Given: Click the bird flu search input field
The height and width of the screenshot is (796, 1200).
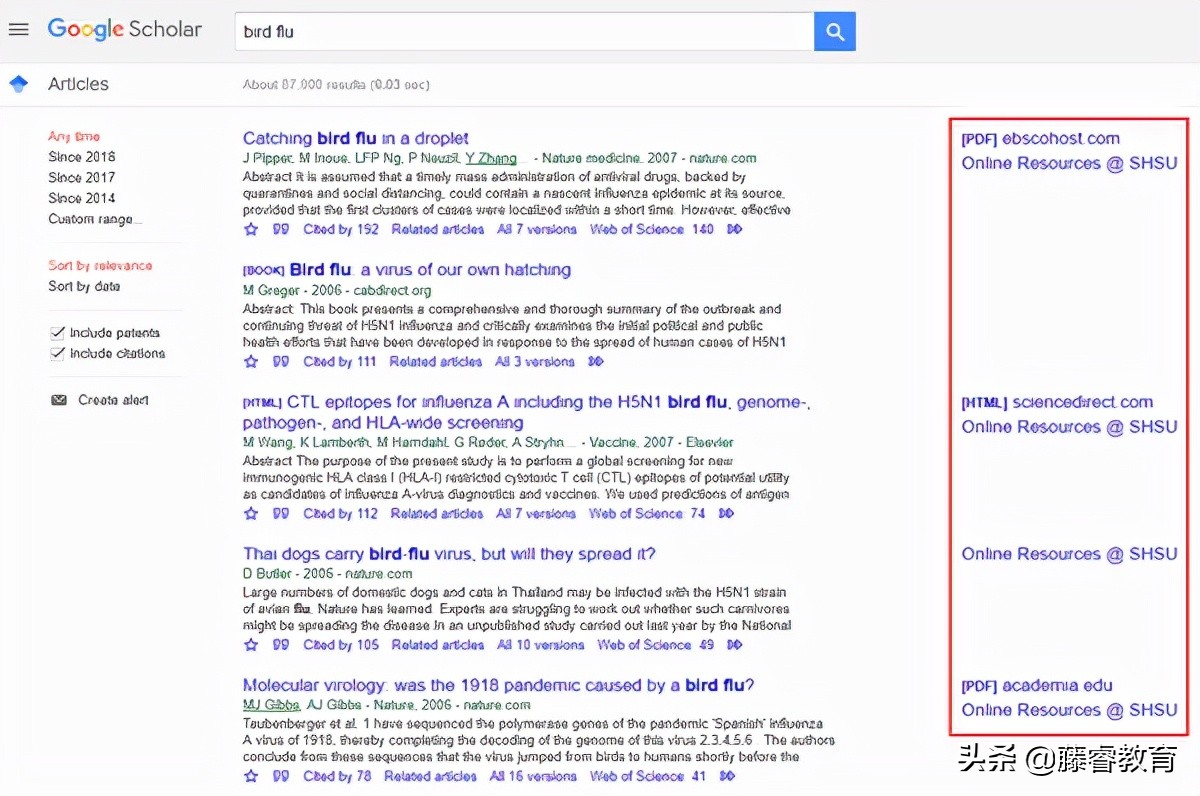Looking at the screenshot, I should point(525,32).
